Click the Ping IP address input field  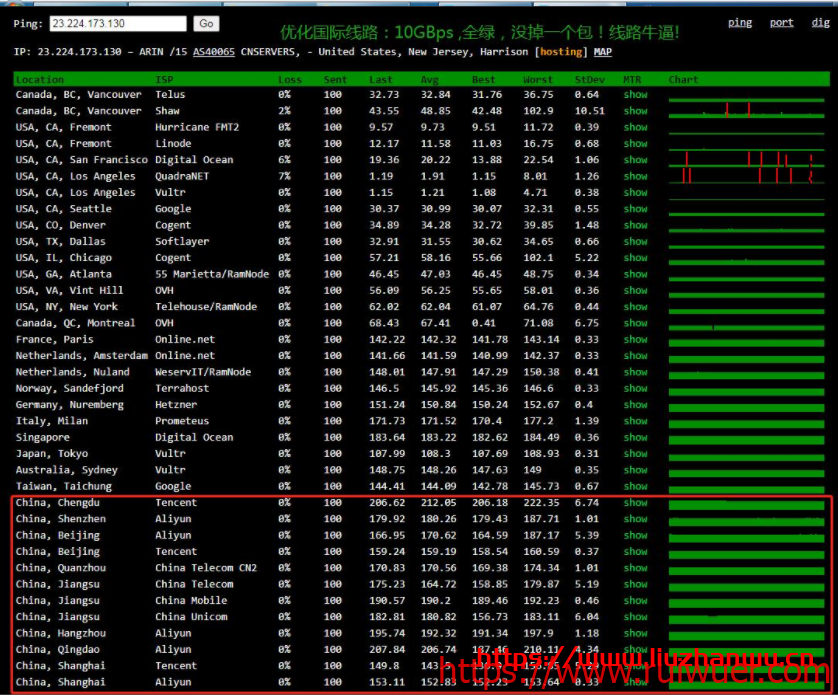(x=117, y=23)
